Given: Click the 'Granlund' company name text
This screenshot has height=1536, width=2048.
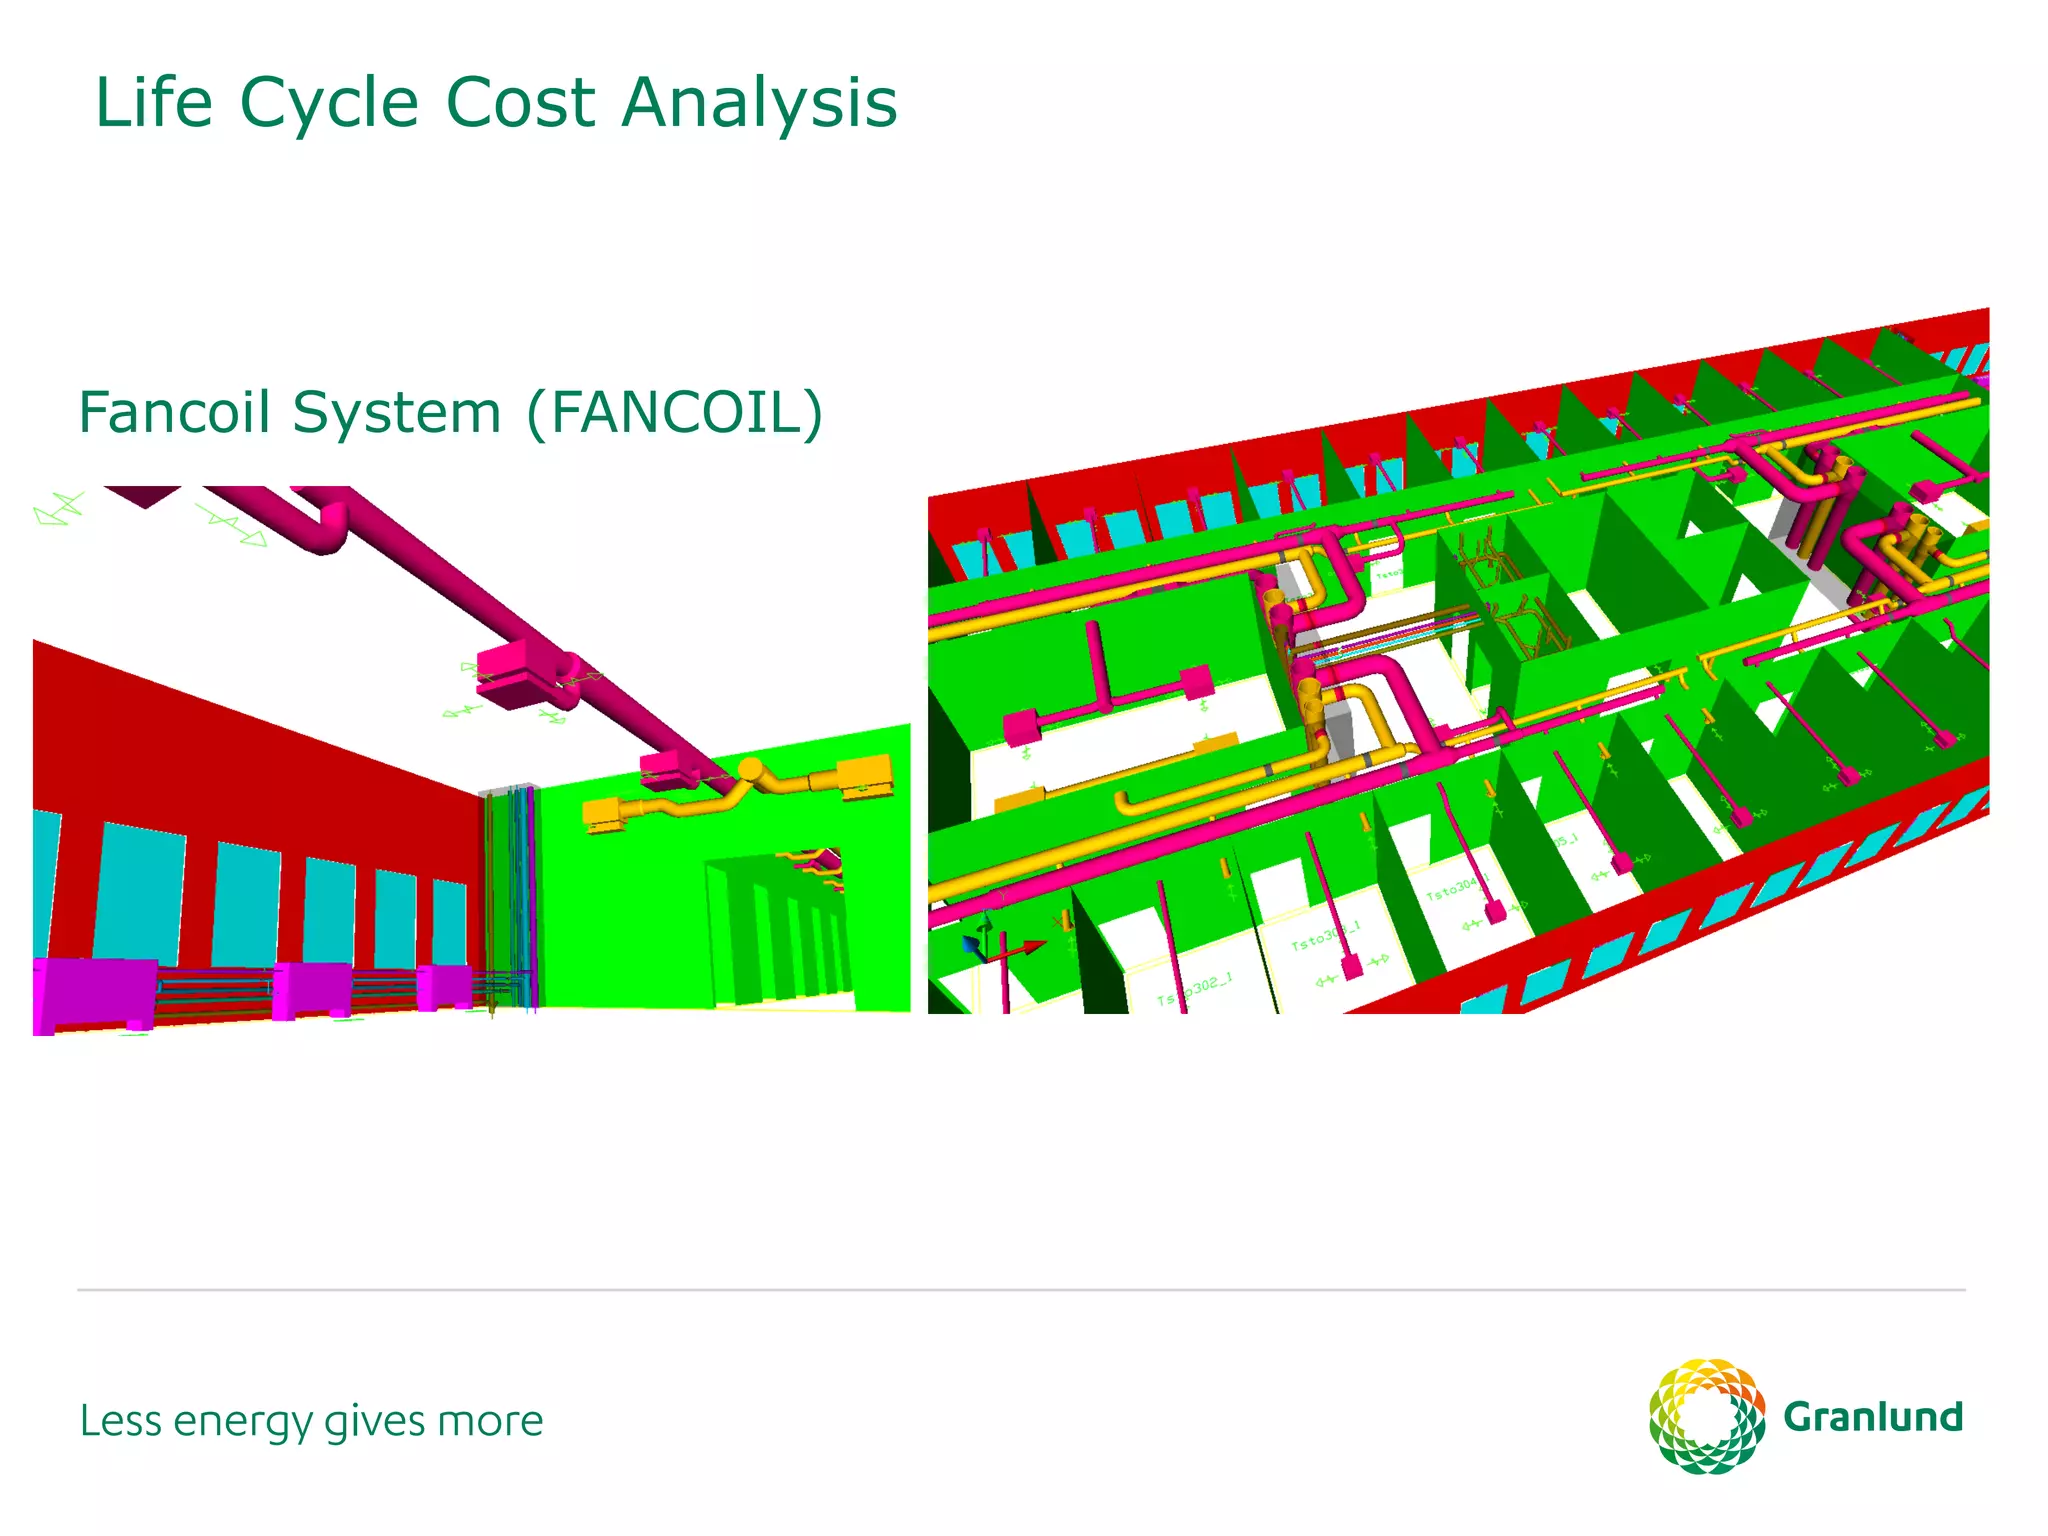Looking at the screenshot, I should (1873, 1417).
